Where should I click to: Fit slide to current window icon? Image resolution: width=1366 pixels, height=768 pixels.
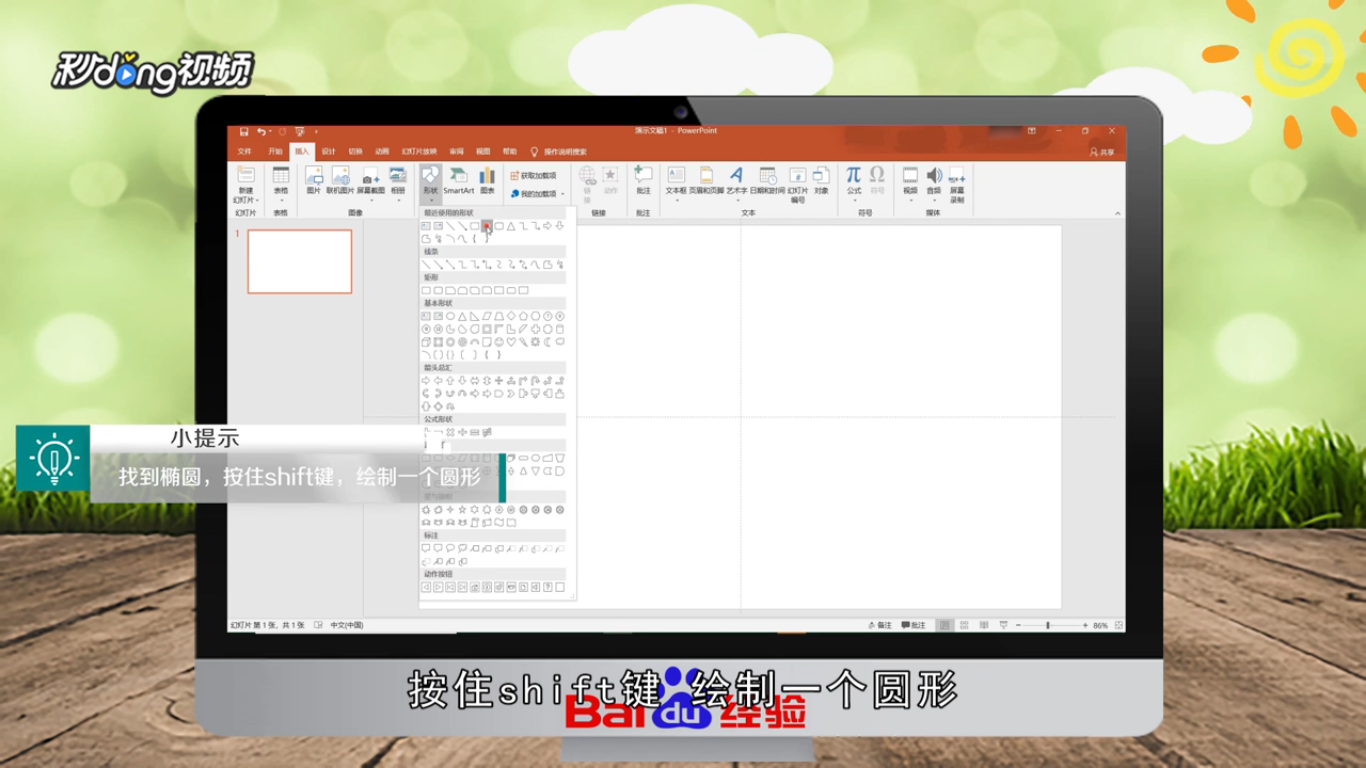[1118, 625]
